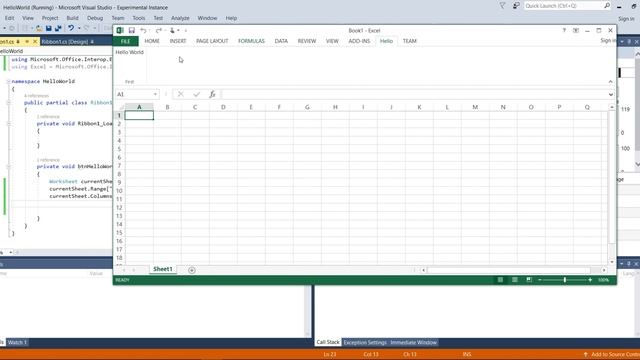Zoom out with minus icon in Excel

click(x=540, y=280)
